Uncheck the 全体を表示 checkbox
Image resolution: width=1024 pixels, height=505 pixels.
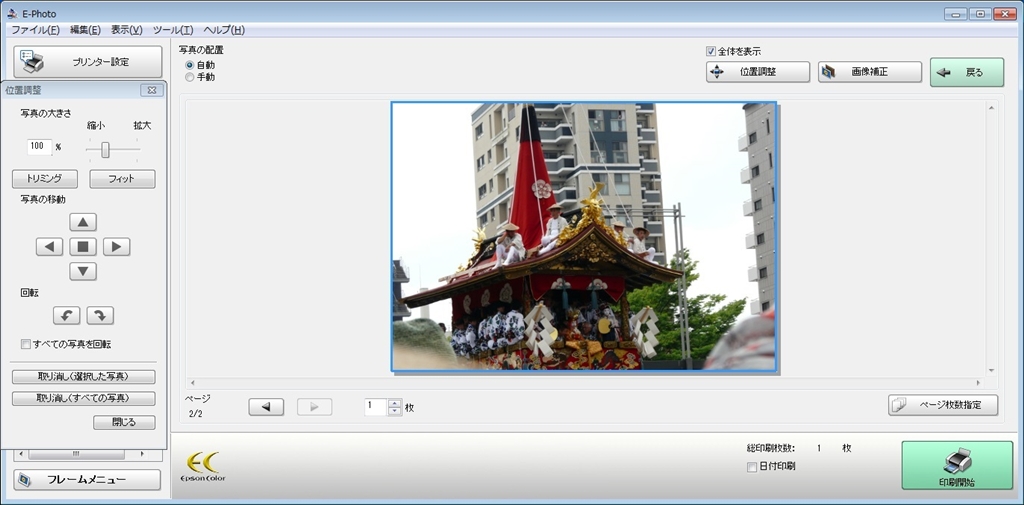click(711, 52)
